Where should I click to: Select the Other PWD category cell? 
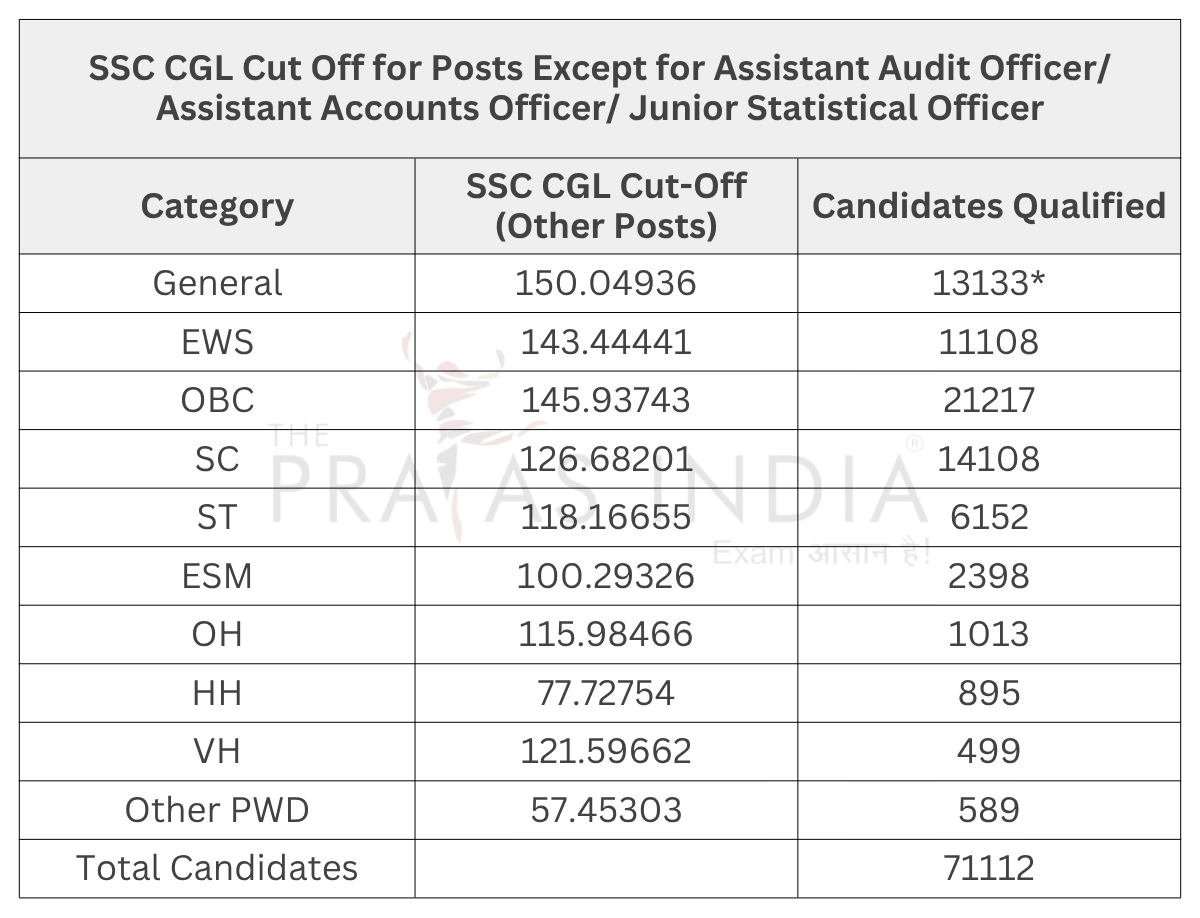click(217, 810)
